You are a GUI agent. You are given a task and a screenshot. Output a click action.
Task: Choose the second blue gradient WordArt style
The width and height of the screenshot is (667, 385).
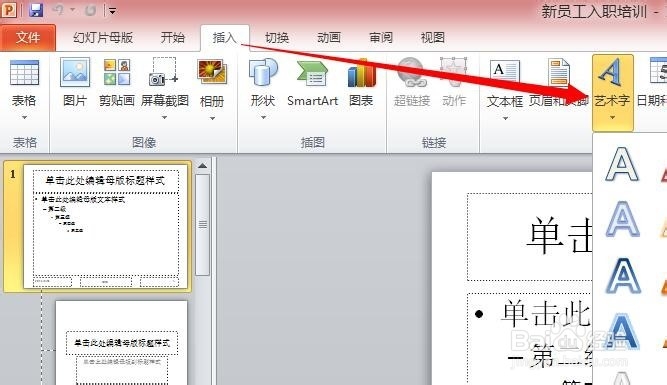pyautogui.click(x=622, y=219)
